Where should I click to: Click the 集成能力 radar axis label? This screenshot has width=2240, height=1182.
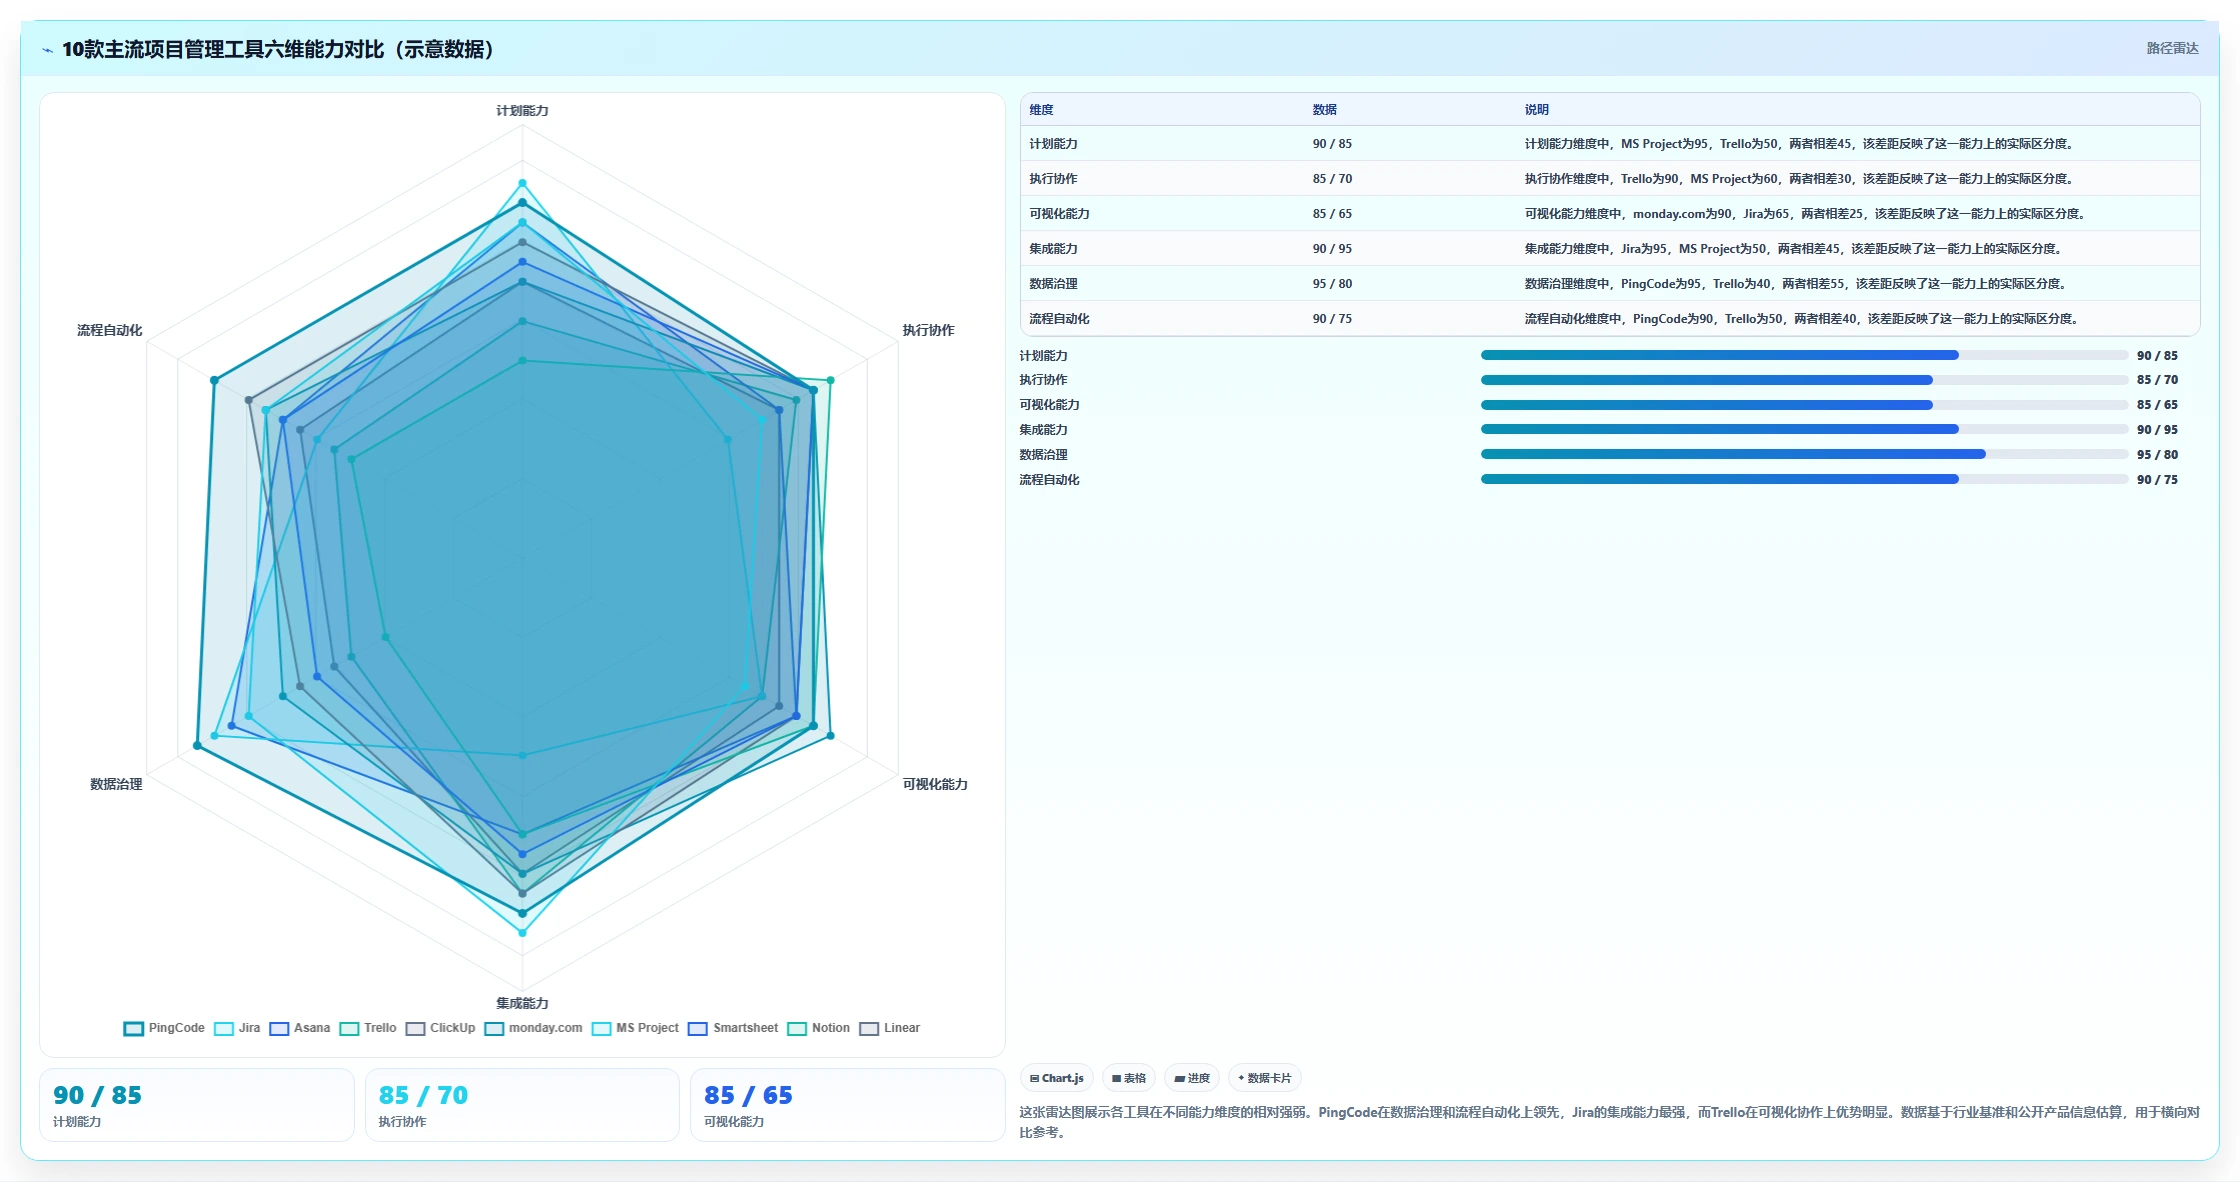pos(522,1003)
